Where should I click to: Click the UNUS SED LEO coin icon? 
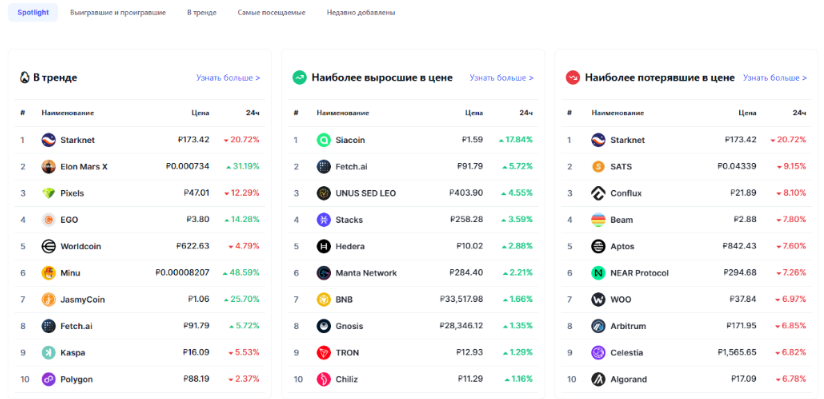pos(323,193)
